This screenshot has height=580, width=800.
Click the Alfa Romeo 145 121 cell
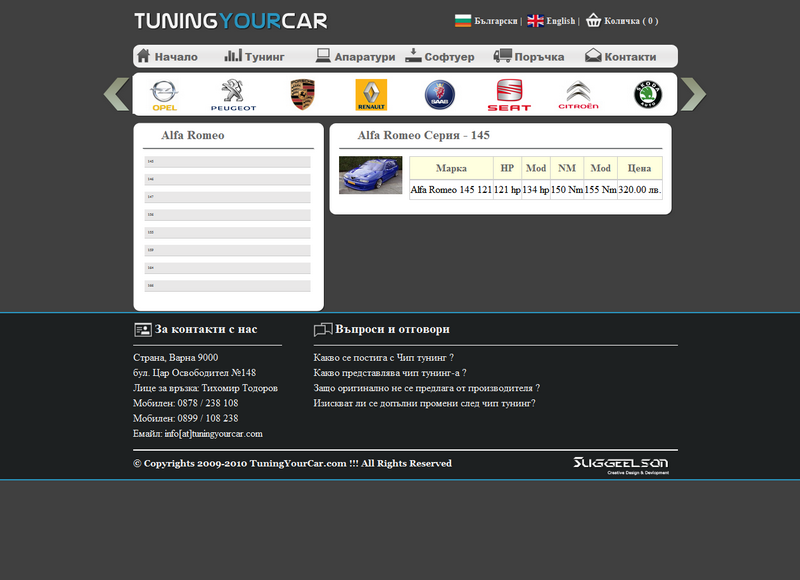tap(451, 190)
